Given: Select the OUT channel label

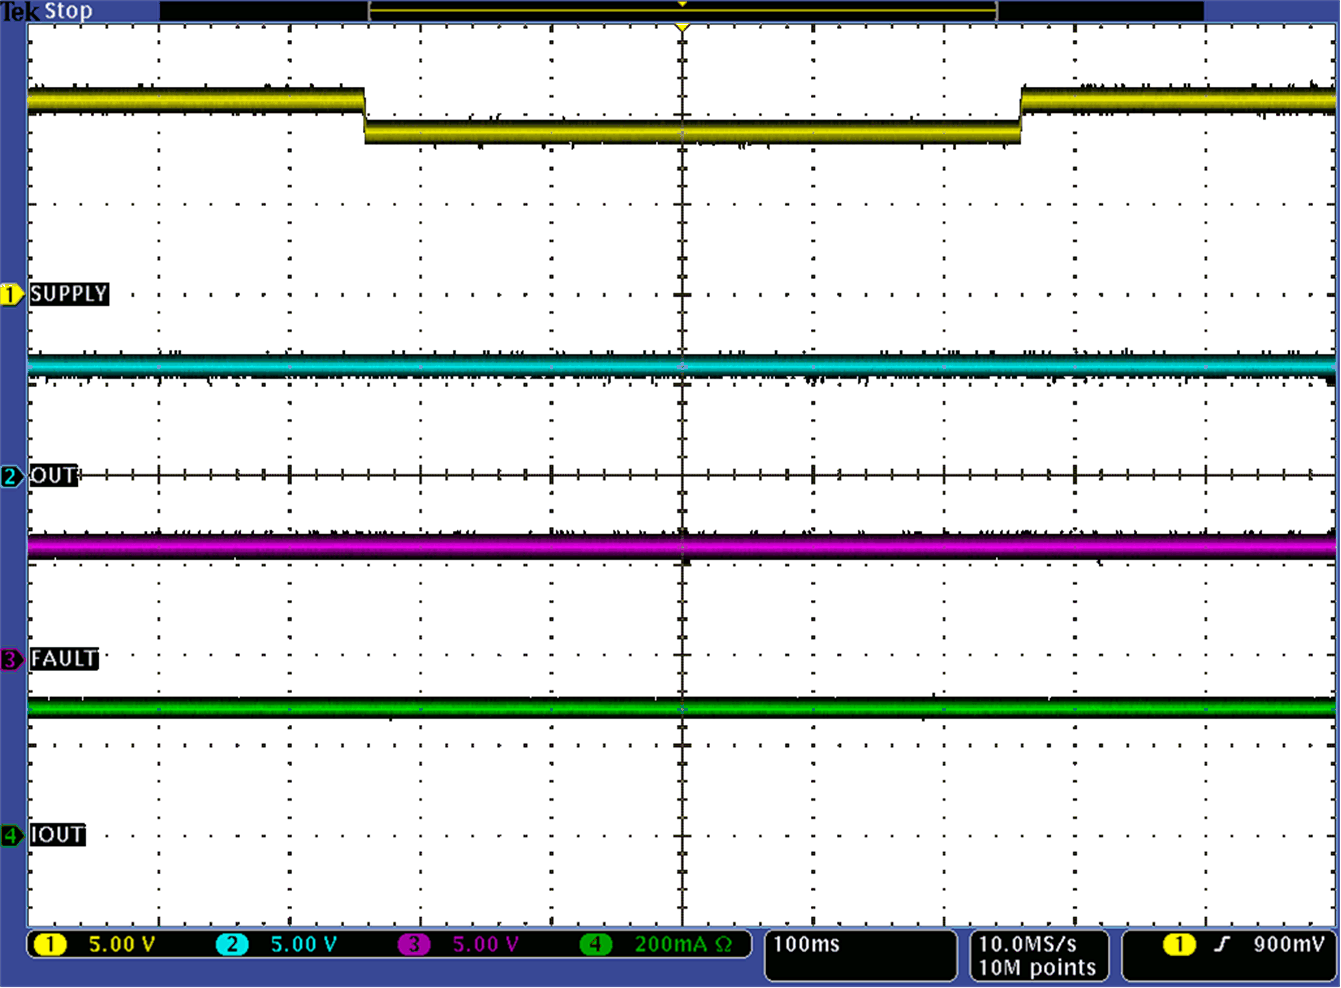Looking at the screenshot, I should (x=55, y=477).
